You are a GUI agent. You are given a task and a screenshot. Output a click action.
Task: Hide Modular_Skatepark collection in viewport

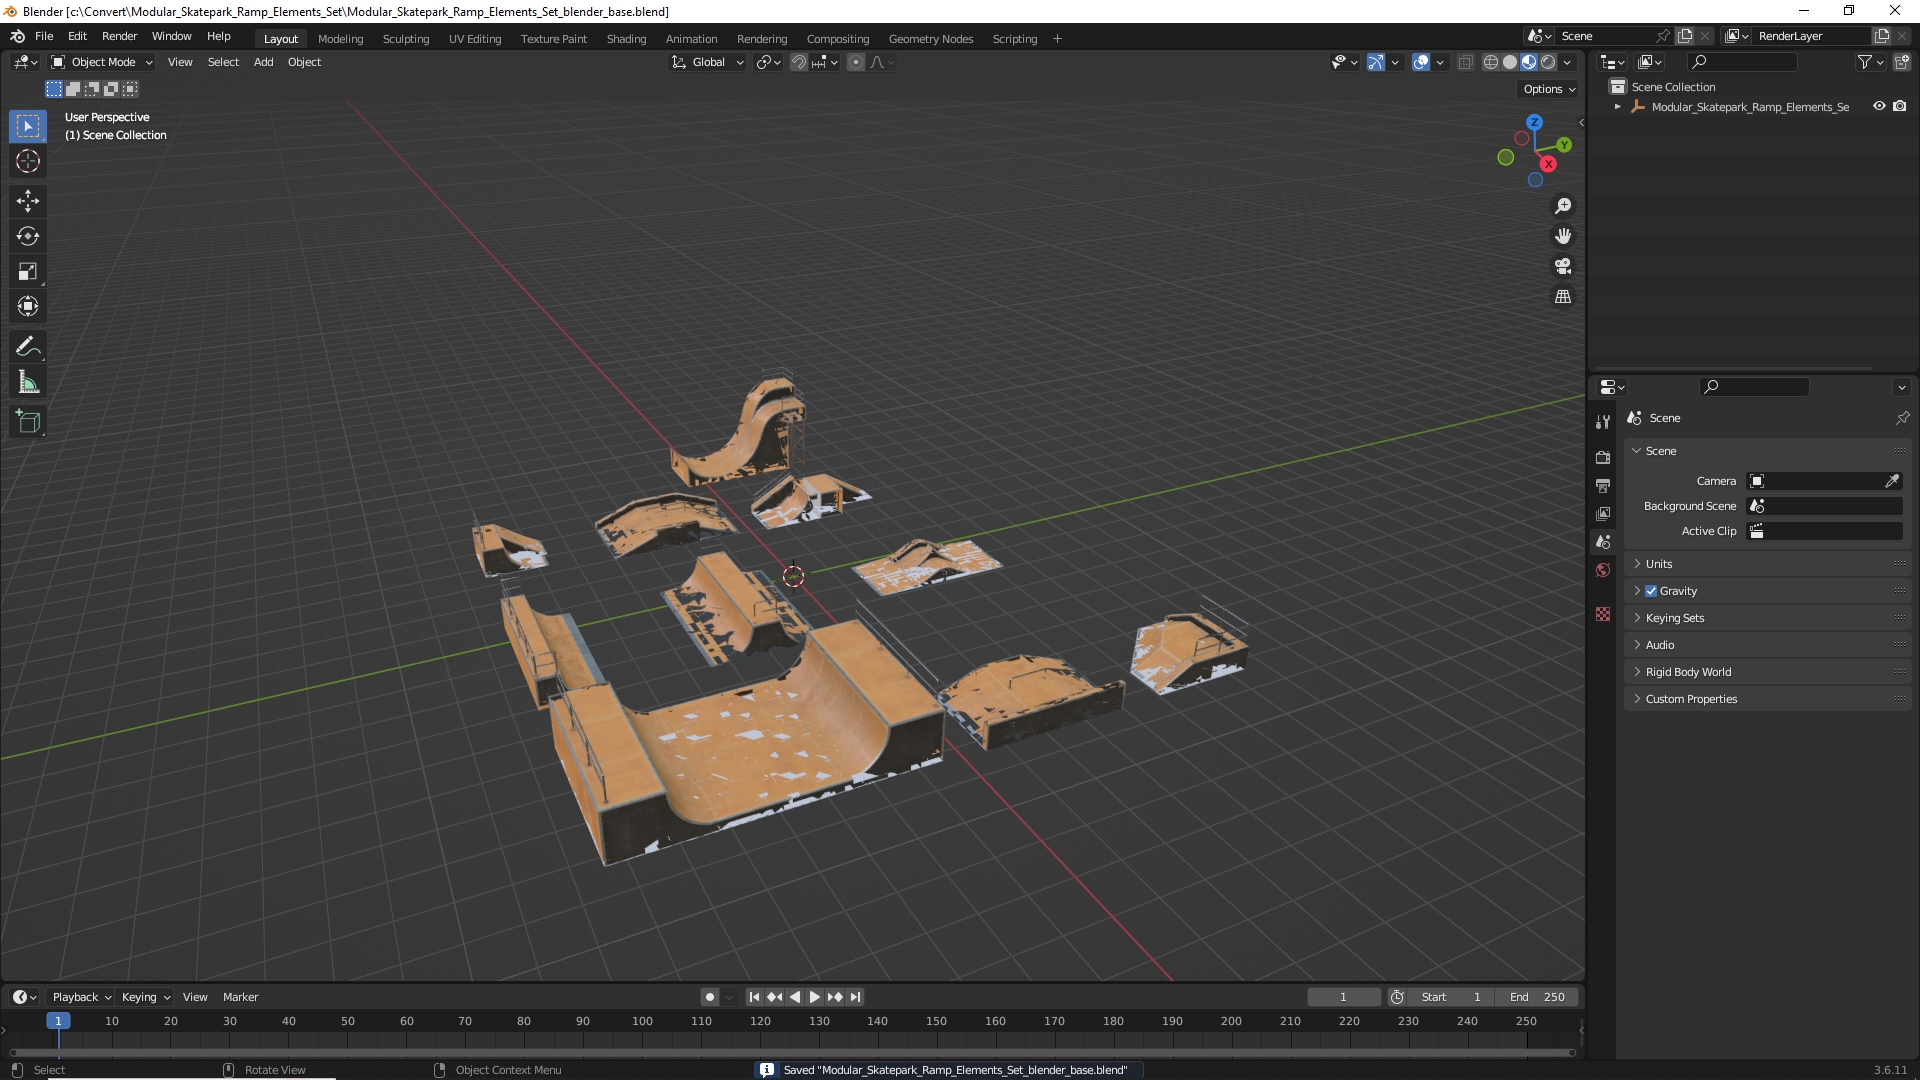tap(1879, 106)
